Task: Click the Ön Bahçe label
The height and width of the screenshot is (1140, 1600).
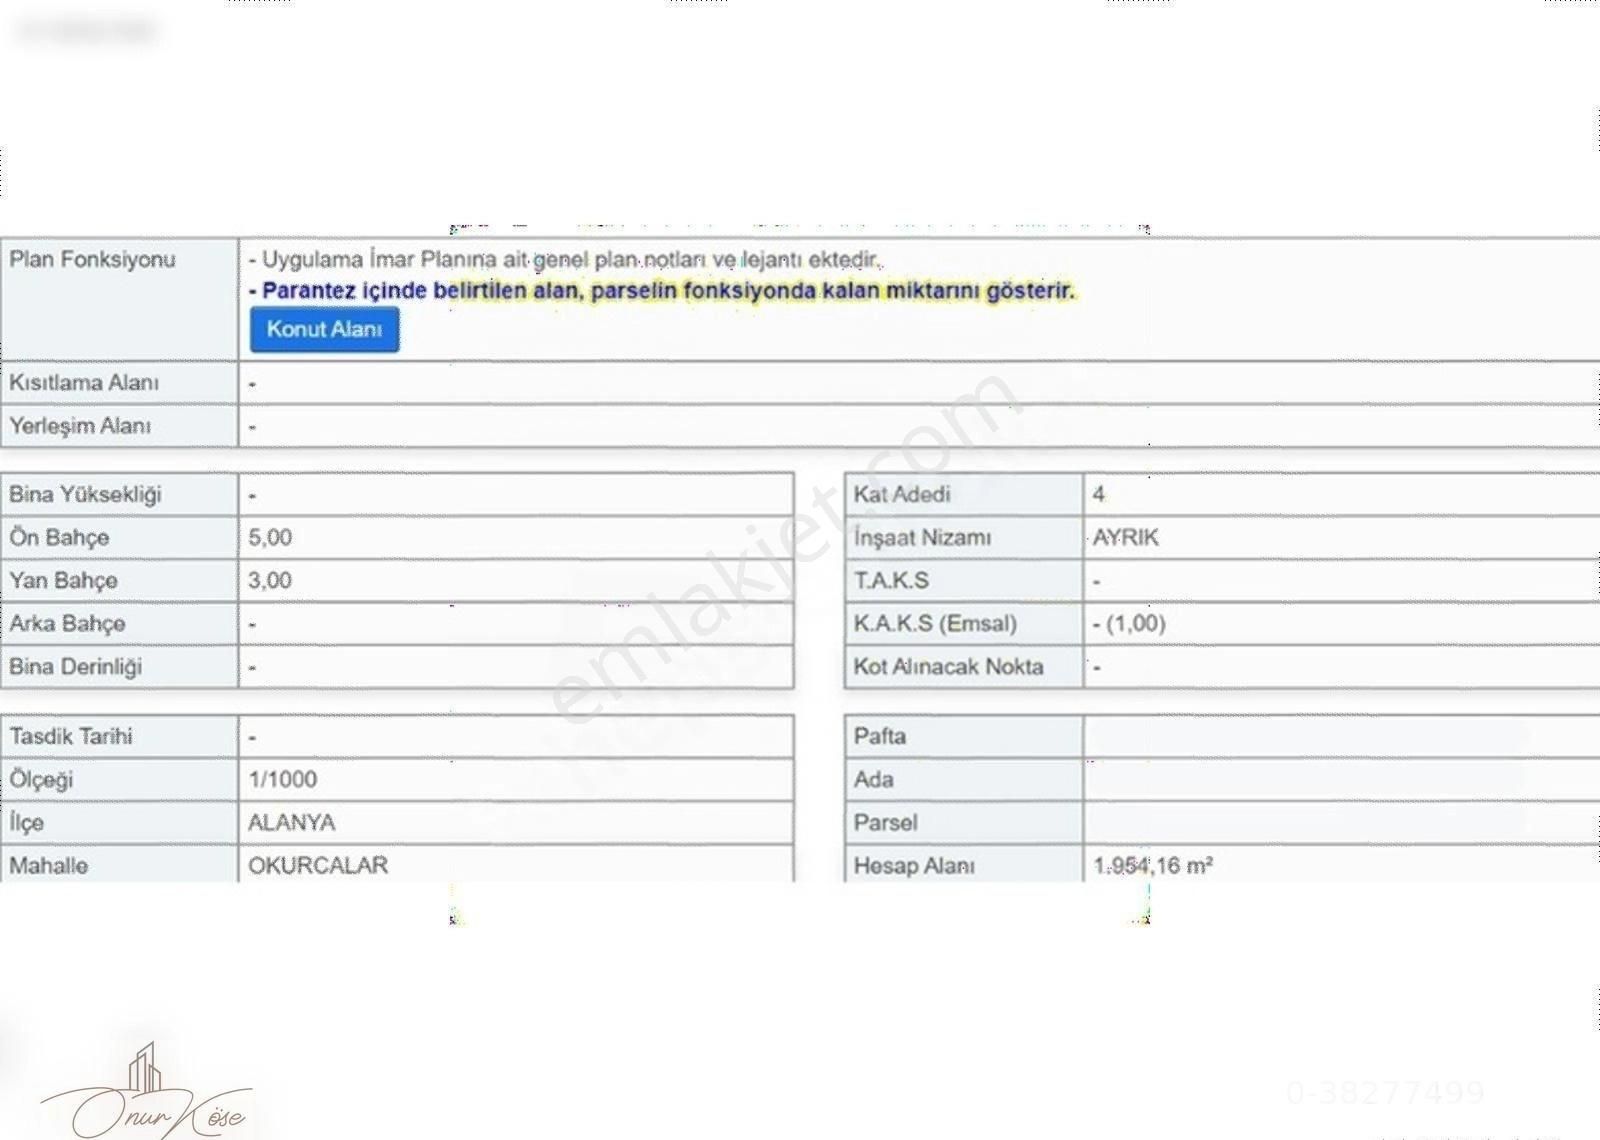Action: (59, 538)
